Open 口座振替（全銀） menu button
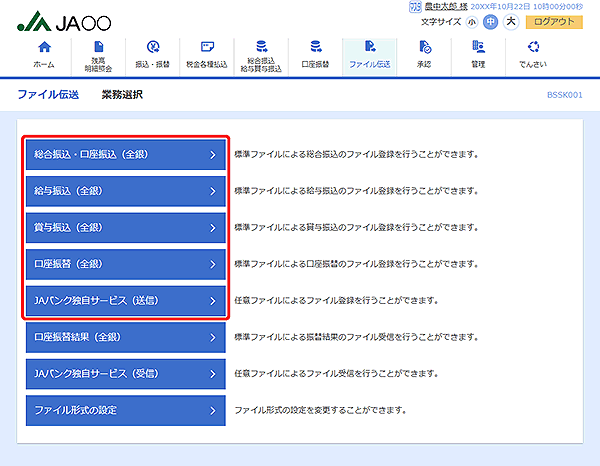This screenshot has width=600, height=466. point(126,264)
